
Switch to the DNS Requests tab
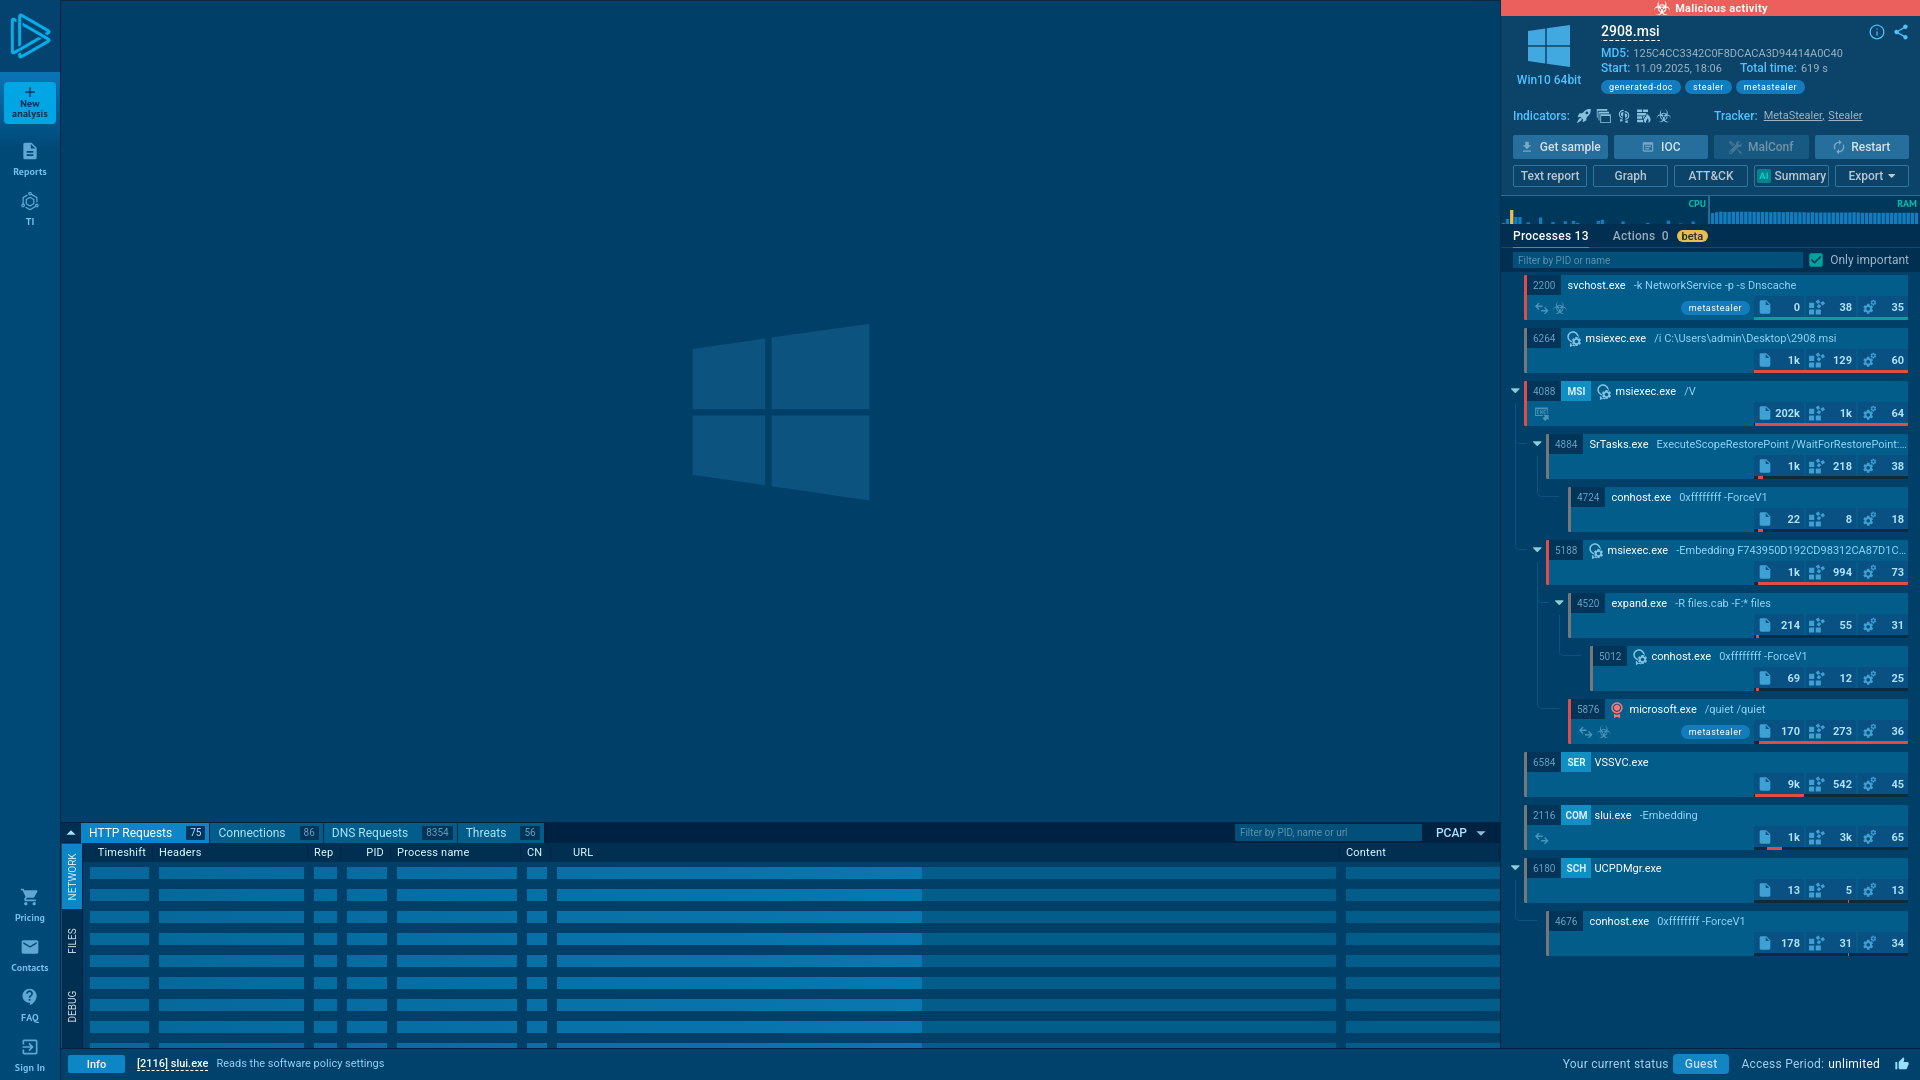390,833
